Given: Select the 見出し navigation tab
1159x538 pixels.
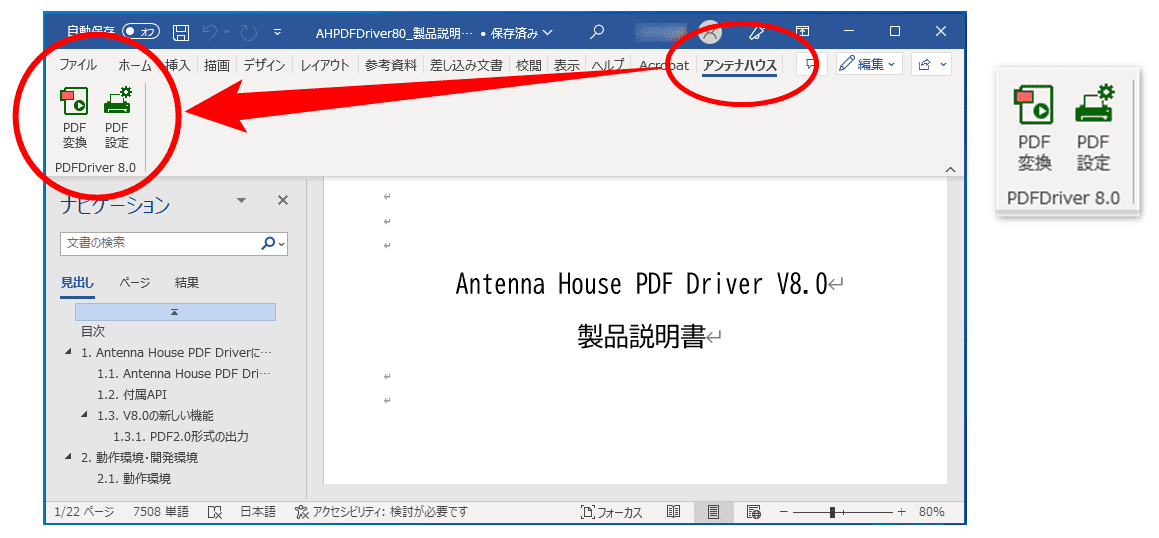Looking at the screenshot, I should click(x=77, y=282).
